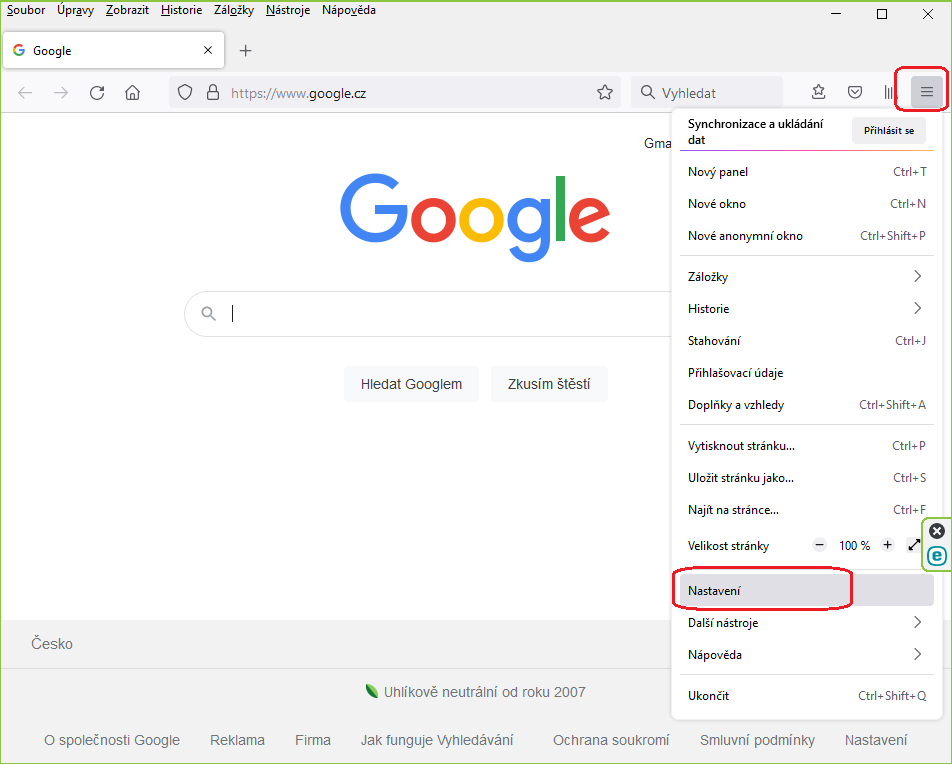
Task: Click the back navigation arrow
Action: 25,93
